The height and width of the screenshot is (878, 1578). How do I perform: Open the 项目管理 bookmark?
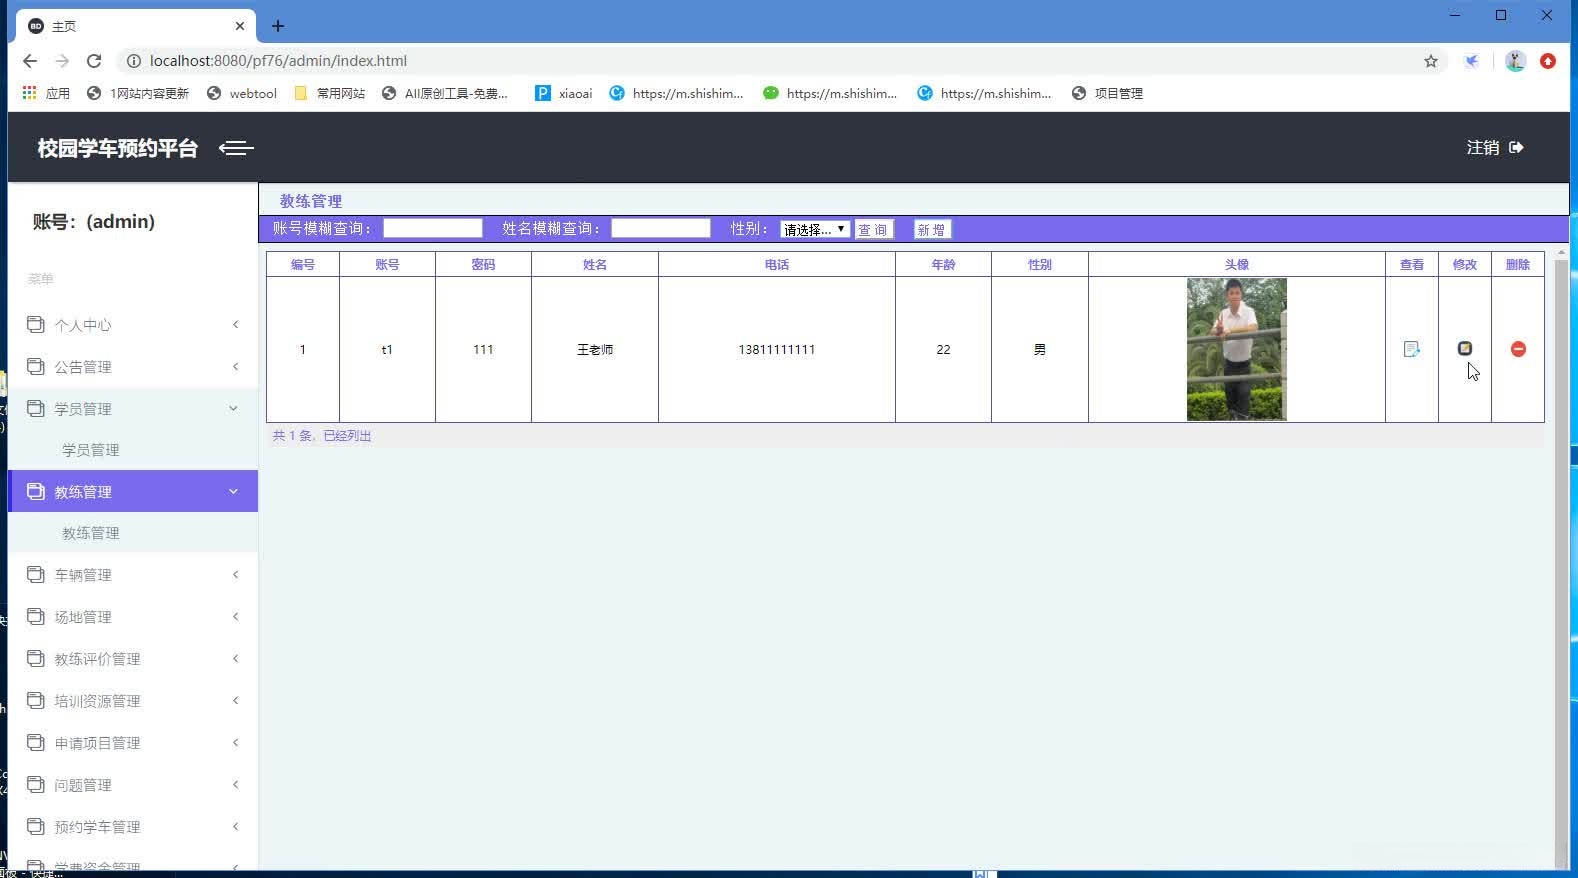pos(1107,93)
